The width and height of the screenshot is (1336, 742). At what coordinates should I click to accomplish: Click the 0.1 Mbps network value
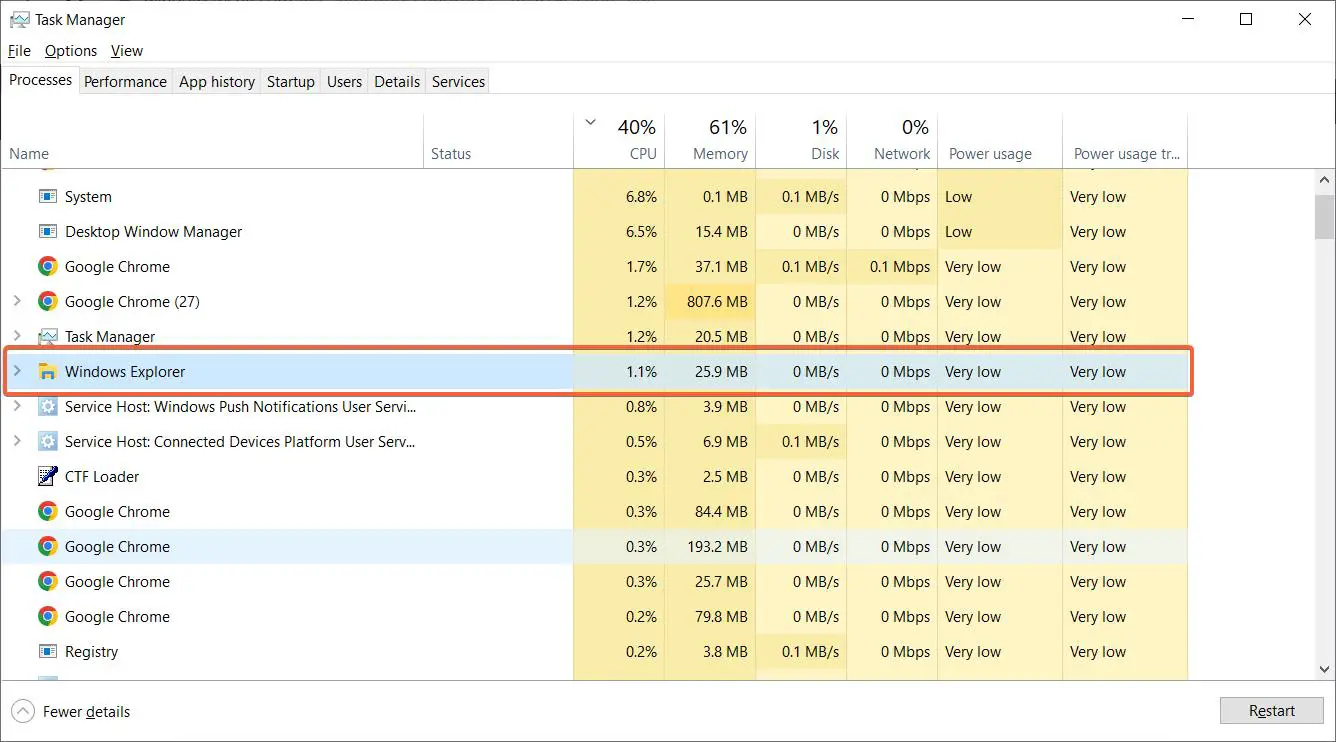[900, 267]
